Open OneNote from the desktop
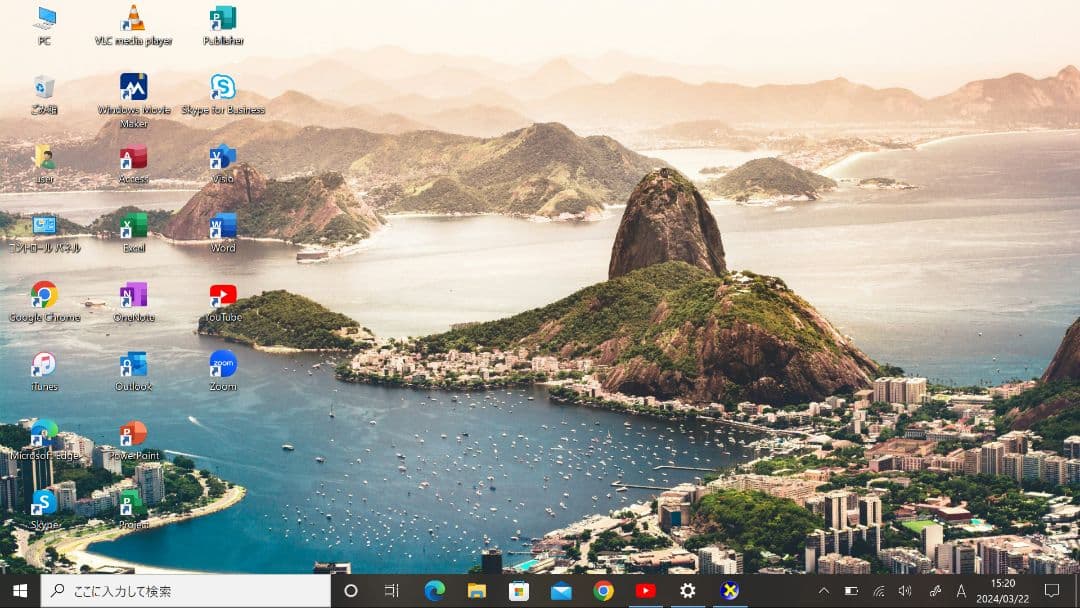1080x608 pixels. pos(132,297)
